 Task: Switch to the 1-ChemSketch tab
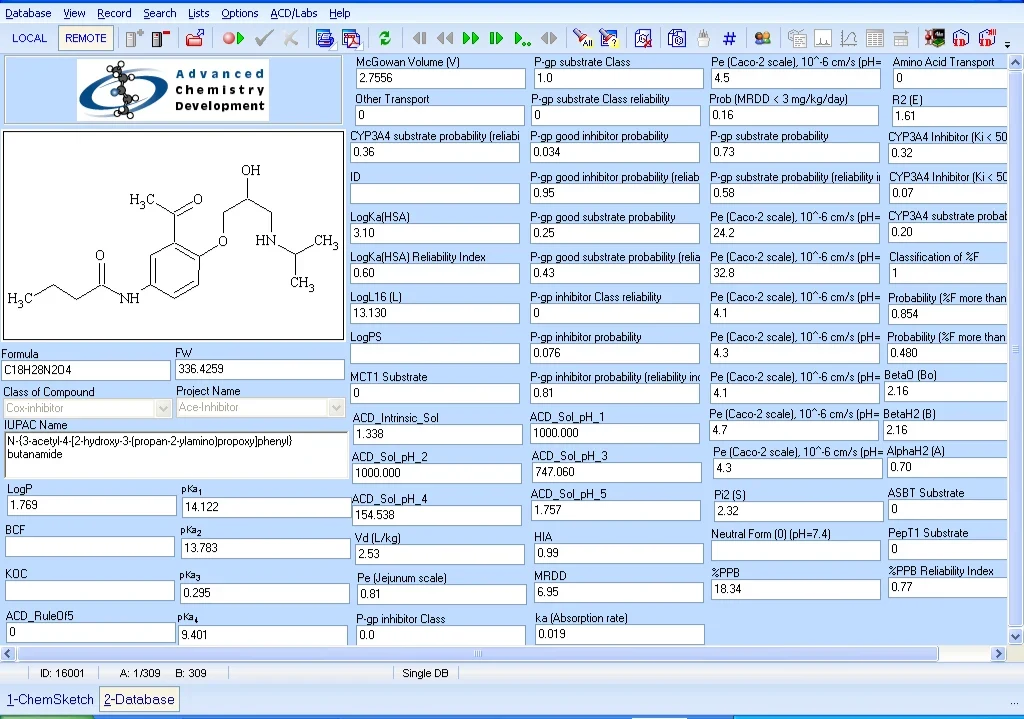[x=50, y=699]
